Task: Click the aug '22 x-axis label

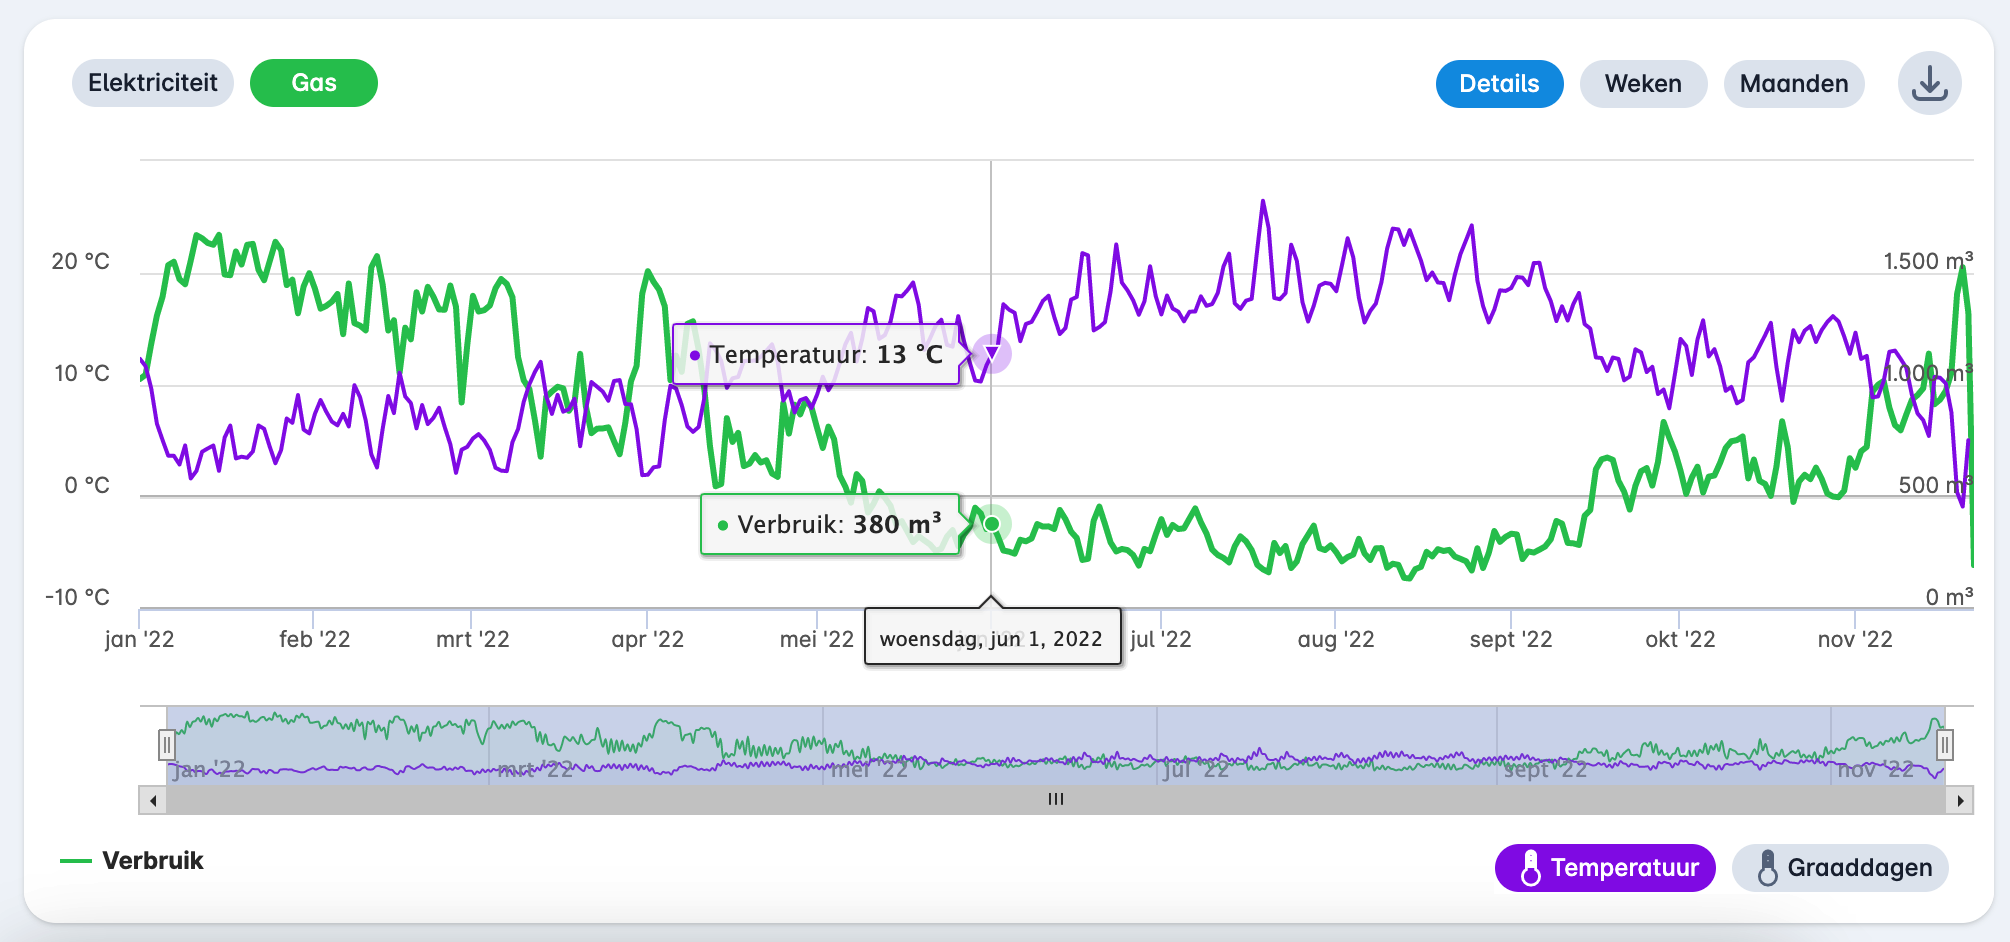Action: click(1335, 640)
